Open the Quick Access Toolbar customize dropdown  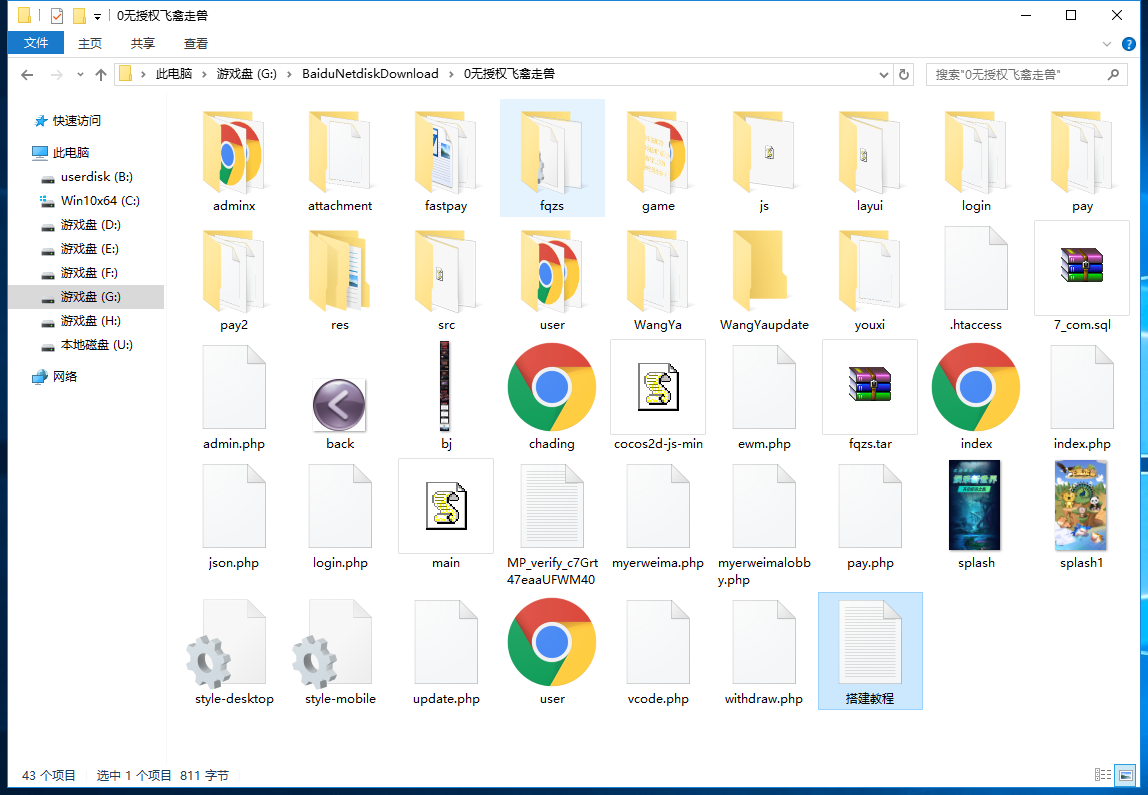point(97,16)
